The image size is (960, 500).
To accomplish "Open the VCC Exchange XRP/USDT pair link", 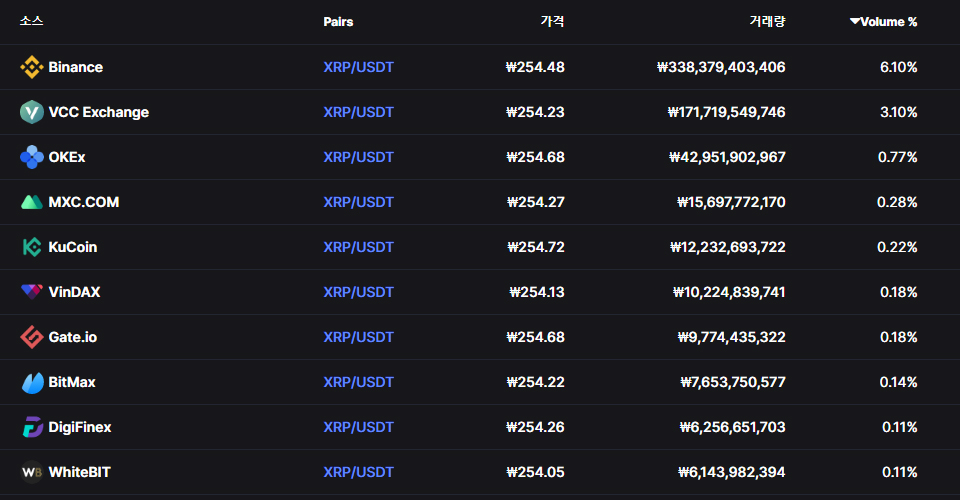I will 358,112.
